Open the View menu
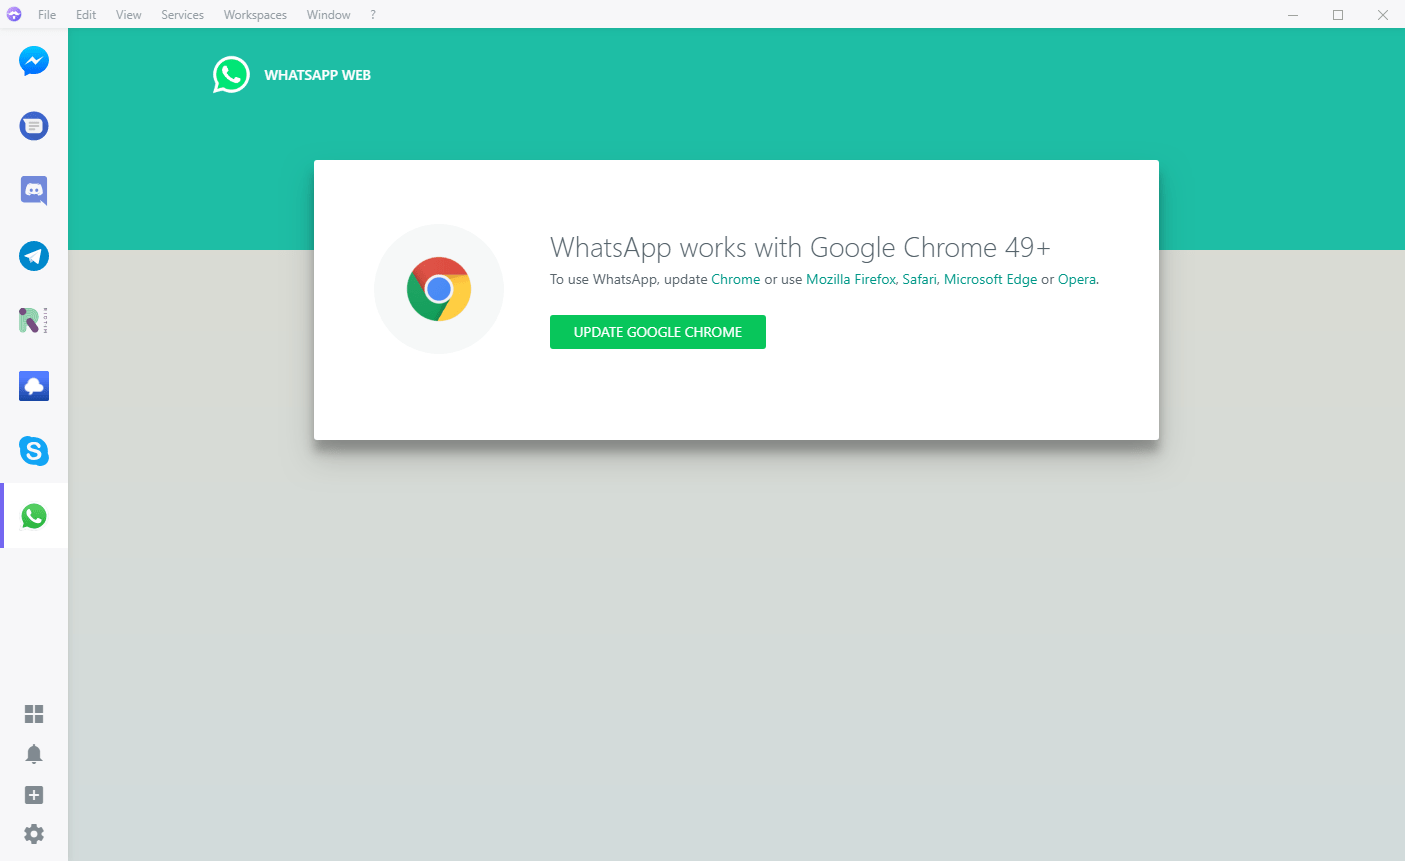 tap(128, 15)
